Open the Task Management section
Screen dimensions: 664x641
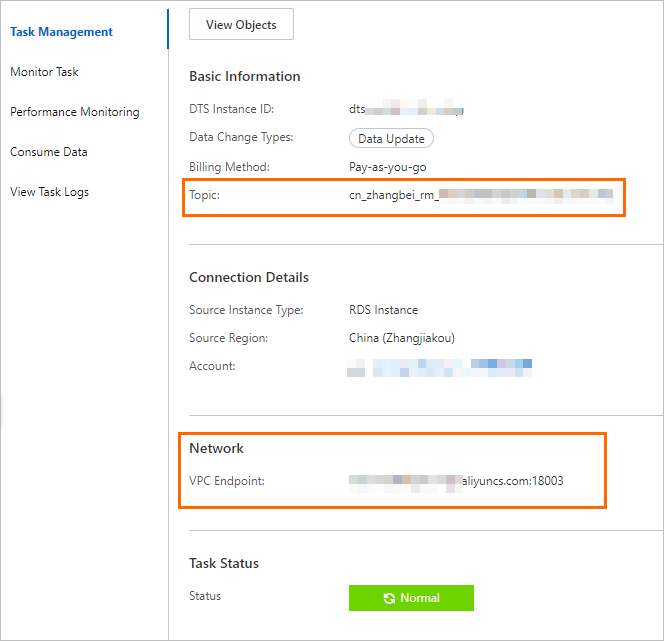pyautogui.click(x=61, y=32)
